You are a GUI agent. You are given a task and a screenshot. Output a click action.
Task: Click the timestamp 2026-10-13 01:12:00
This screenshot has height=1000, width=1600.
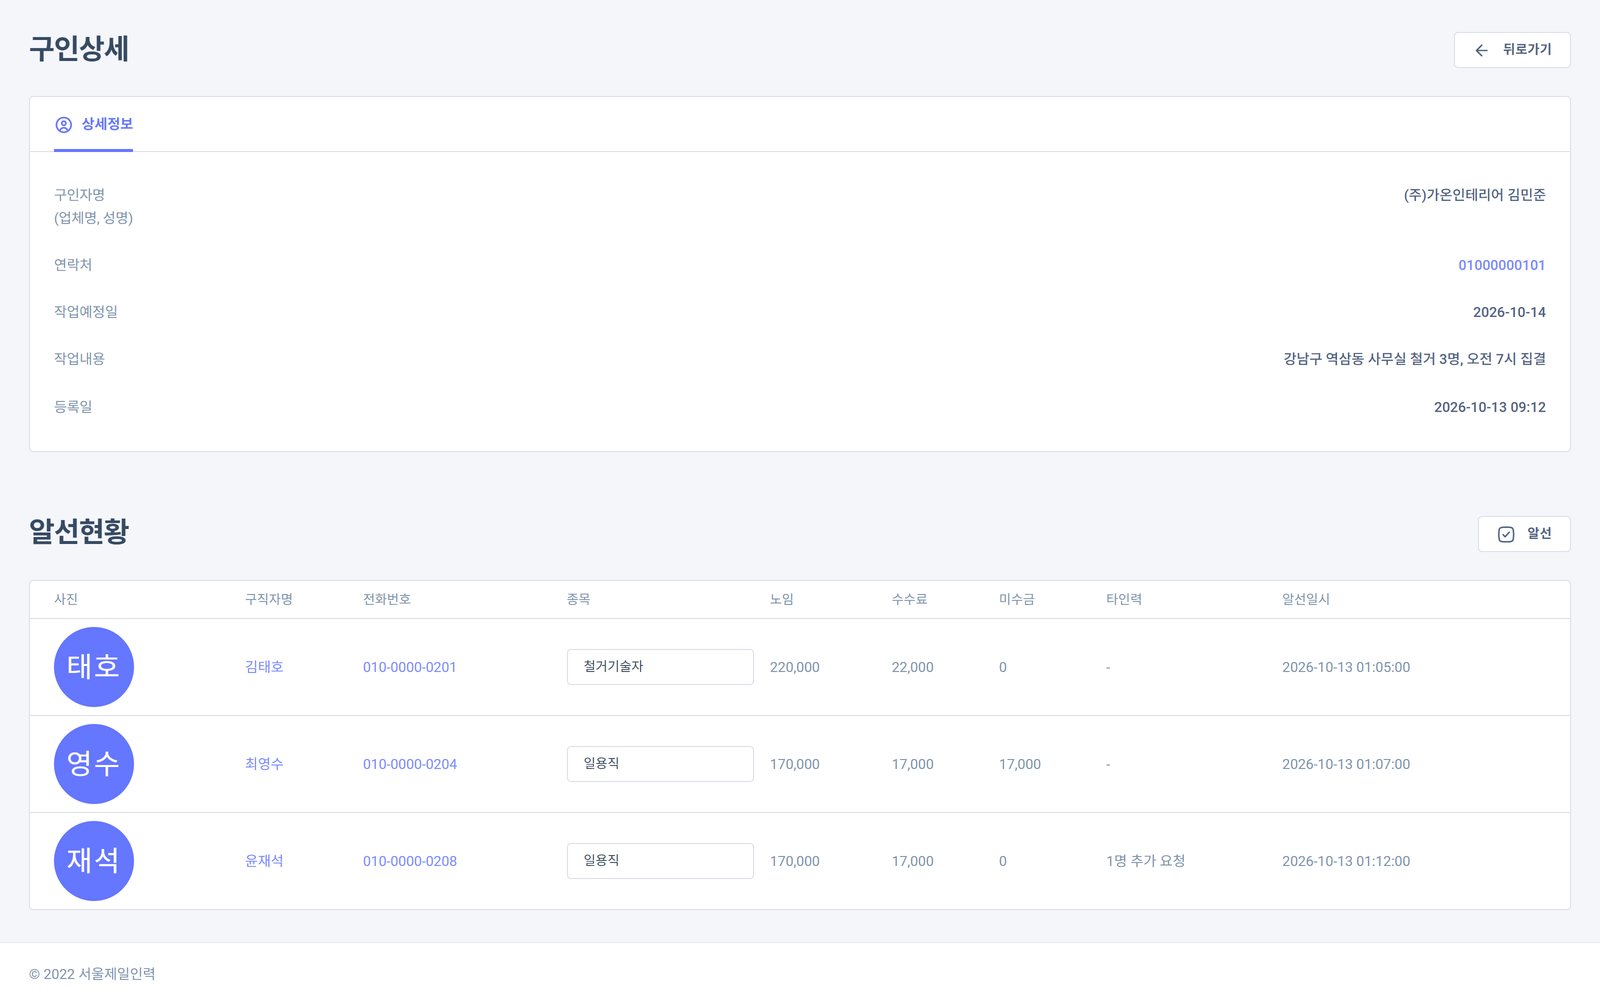pyautogui.click(x=1346, y=861)
